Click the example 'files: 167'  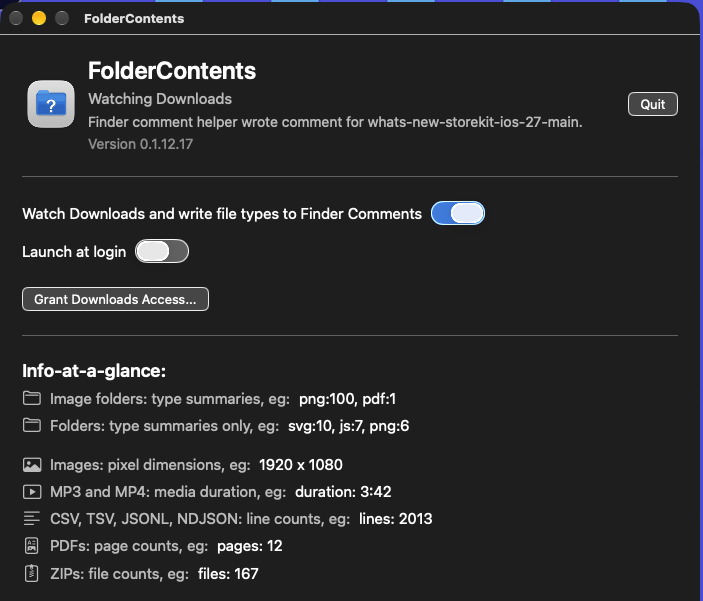(228, 574)
